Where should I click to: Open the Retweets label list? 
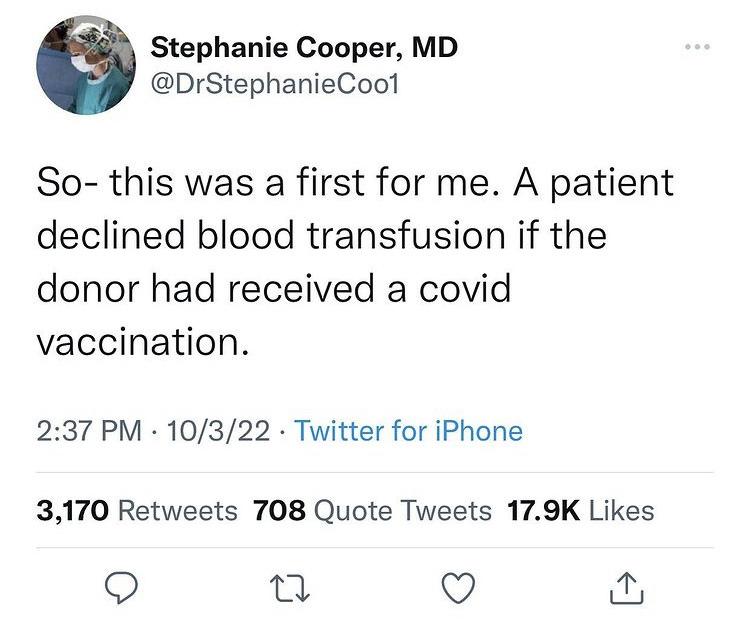(178, 511)
